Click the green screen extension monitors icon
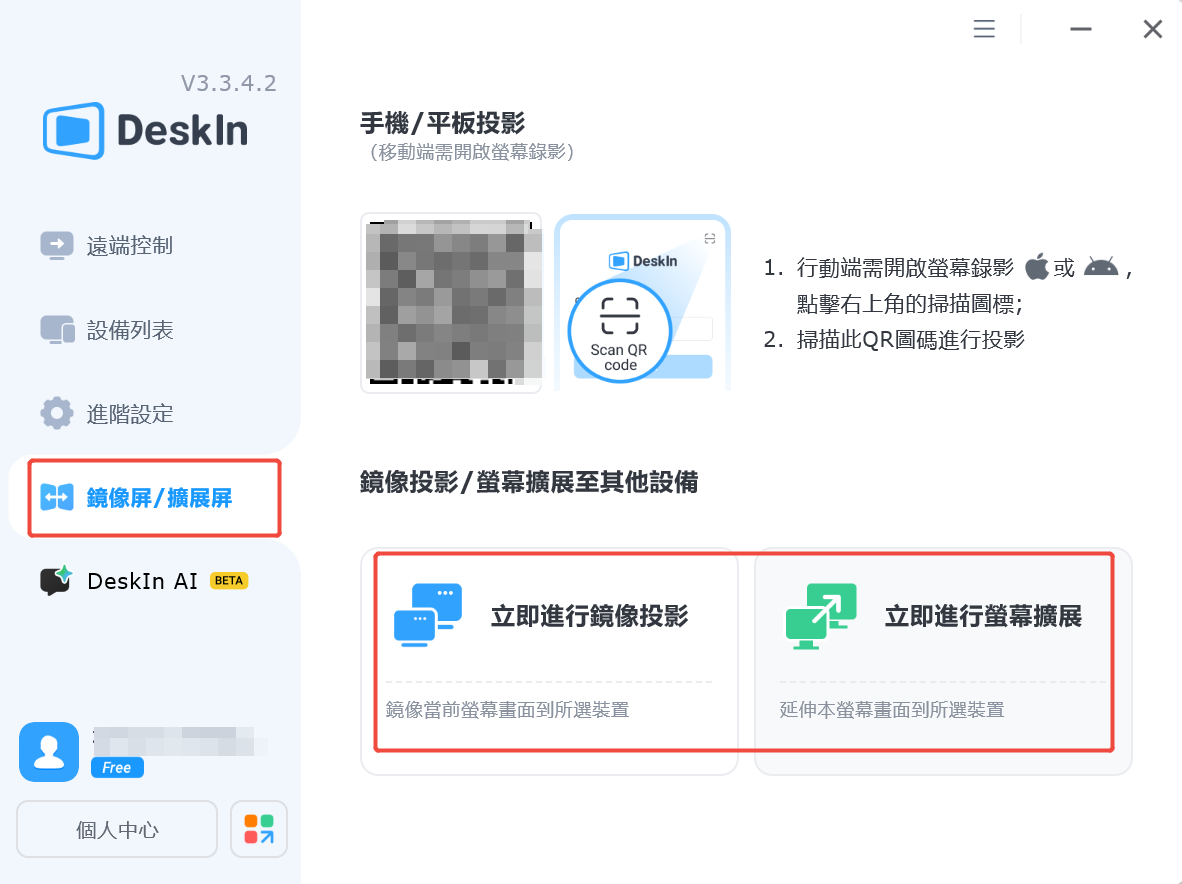 pyautogui.click(x=821, y=615)
